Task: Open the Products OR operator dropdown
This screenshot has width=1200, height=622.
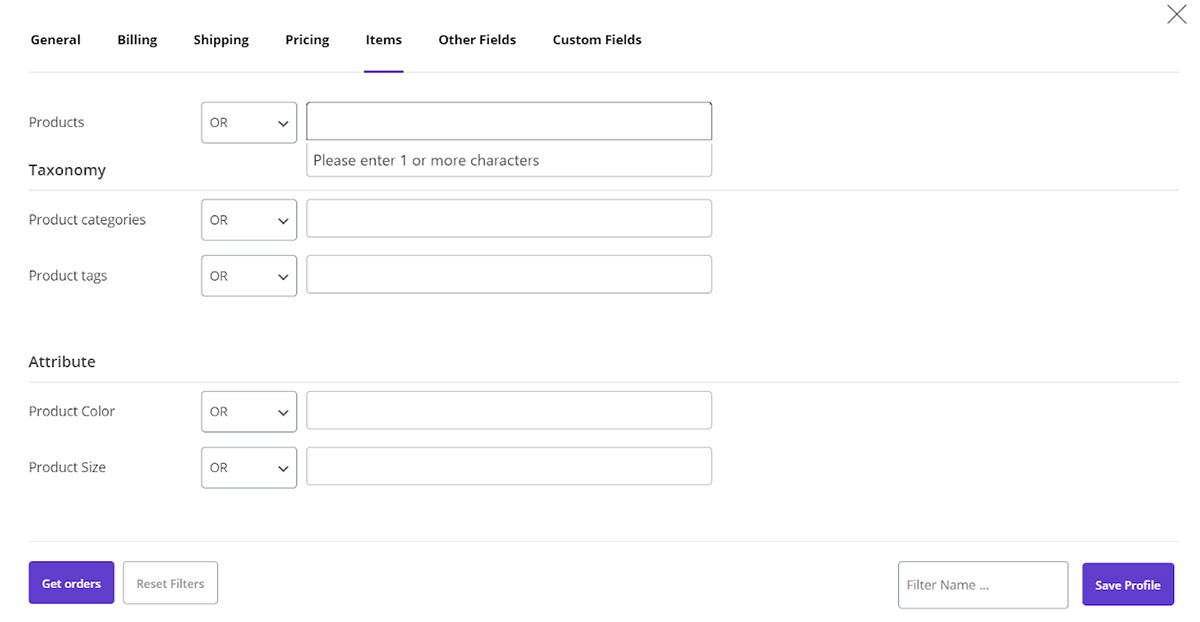Action: tap(249, 123)
